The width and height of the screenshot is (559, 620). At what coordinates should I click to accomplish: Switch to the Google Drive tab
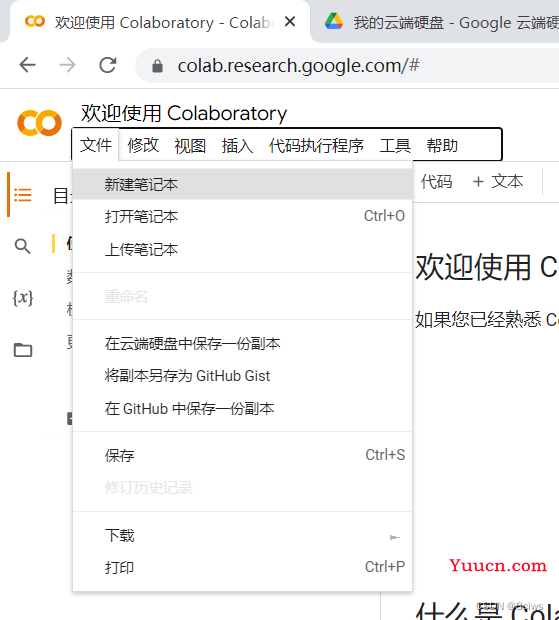point(435,22)
